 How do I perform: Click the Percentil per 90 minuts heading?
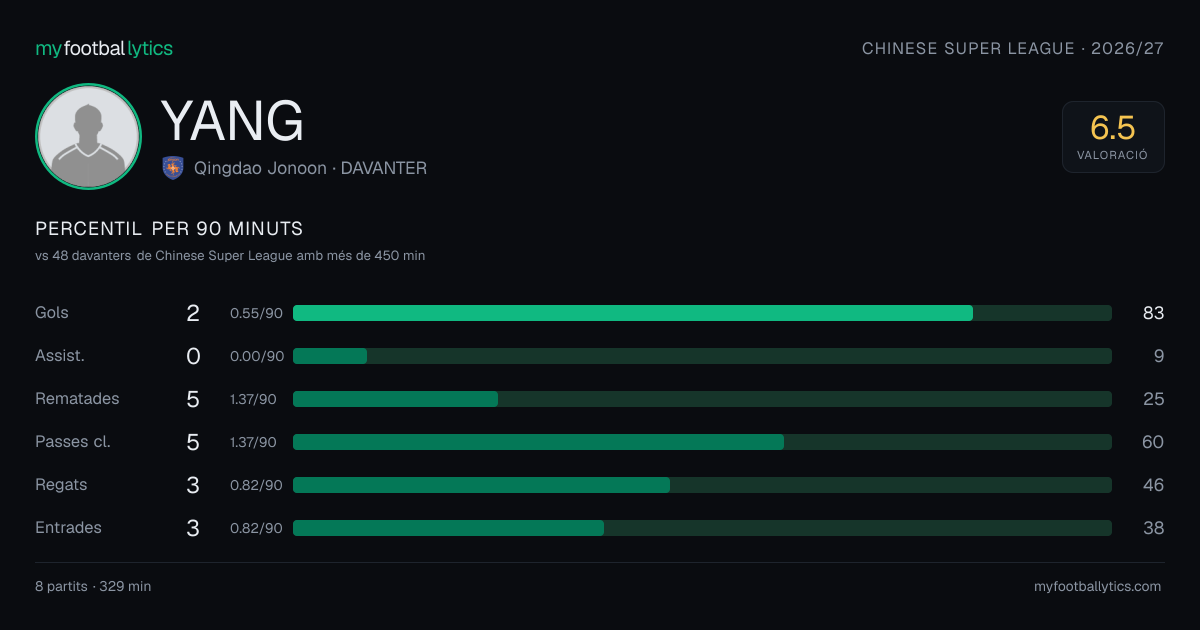tap(169, 229)
